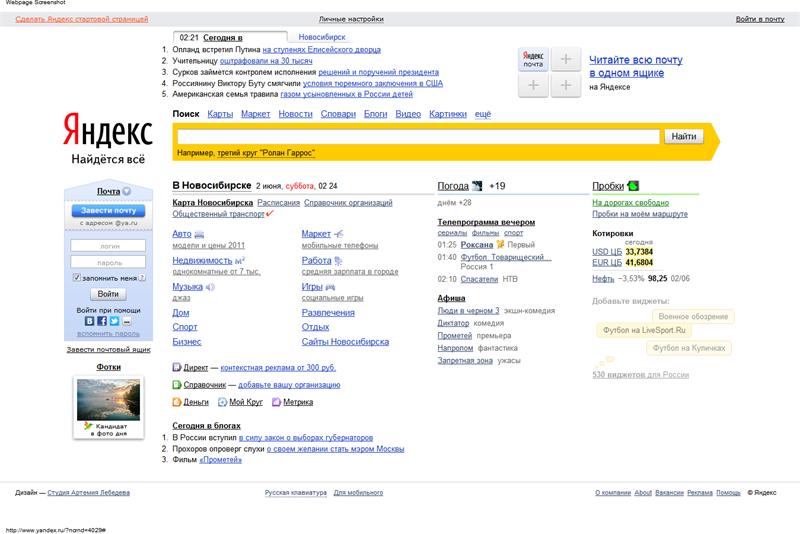
Task: Switch to the Словари search tab
Action: click(338, 114)
